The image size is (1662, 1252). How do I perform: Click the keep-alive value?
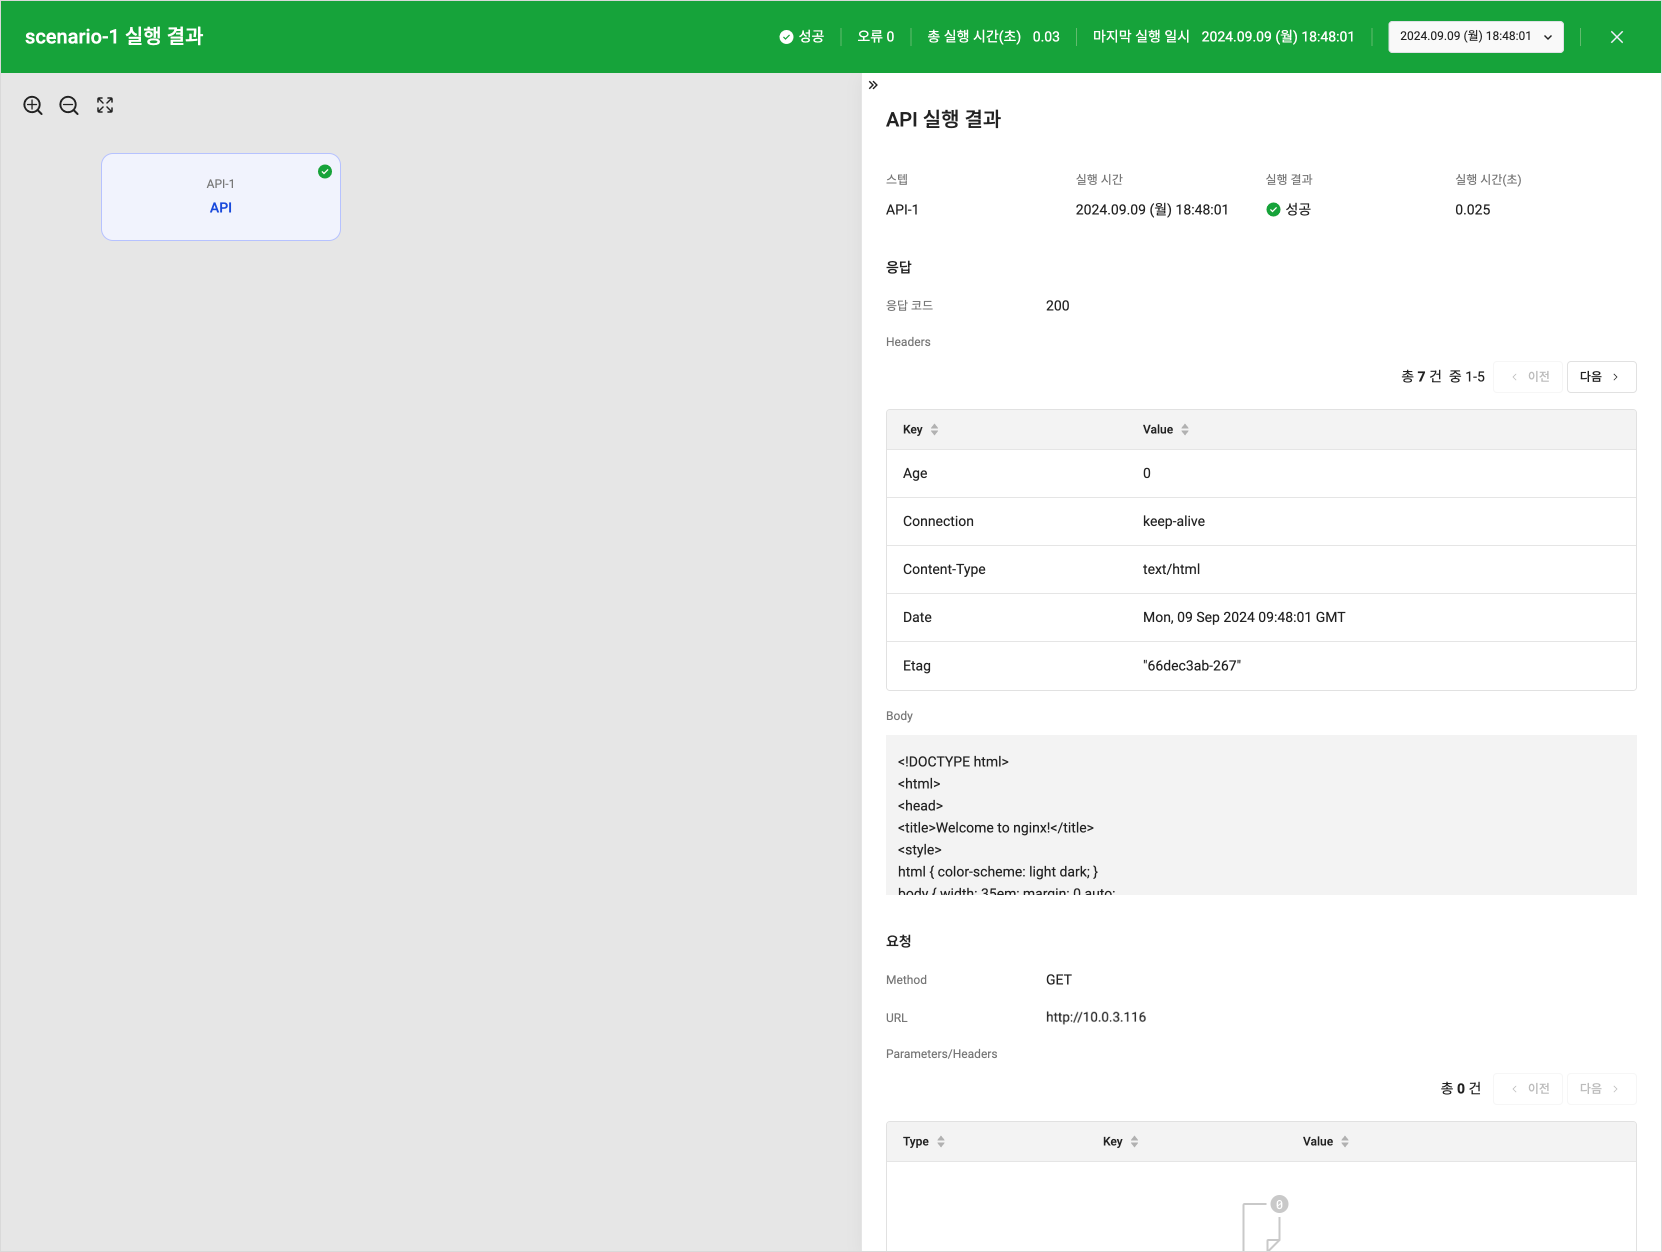click(x=1174, y=522)
